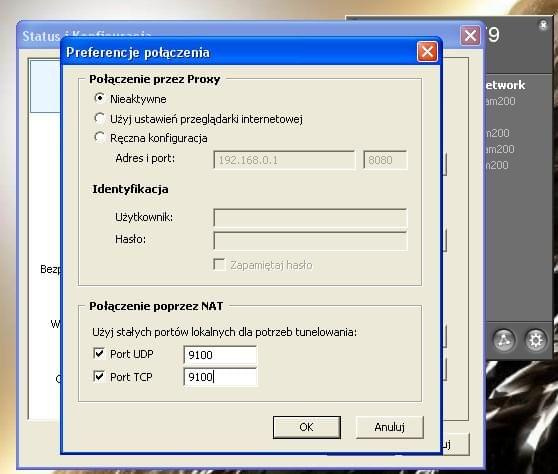The height and width of the screenshot is (474, 558).
Task: Click the network tree icon in Hamachi
Action: point(504,340)
